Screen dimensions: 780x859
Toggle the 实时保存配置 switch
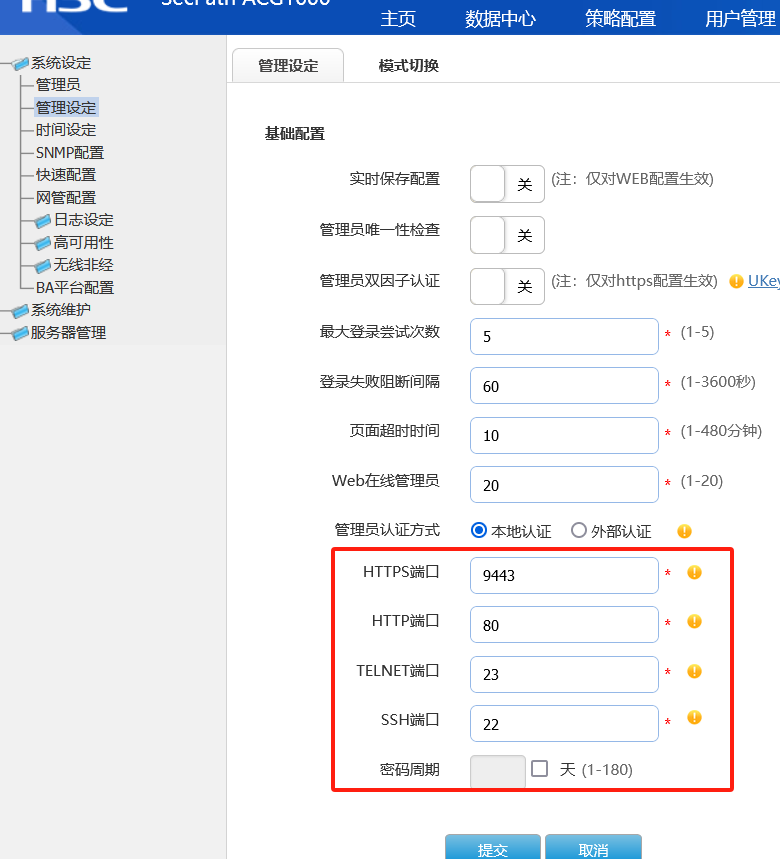[x=507, y=184]
